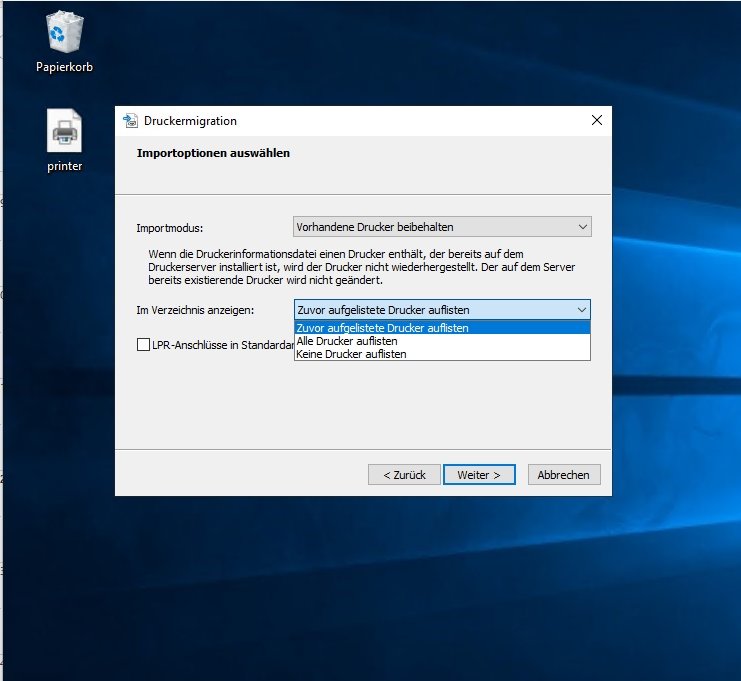The image size is (741, 681).
Task: Click the 'Im Verzeichnis anzeigen:' label
Action: (x=195, y=310)
